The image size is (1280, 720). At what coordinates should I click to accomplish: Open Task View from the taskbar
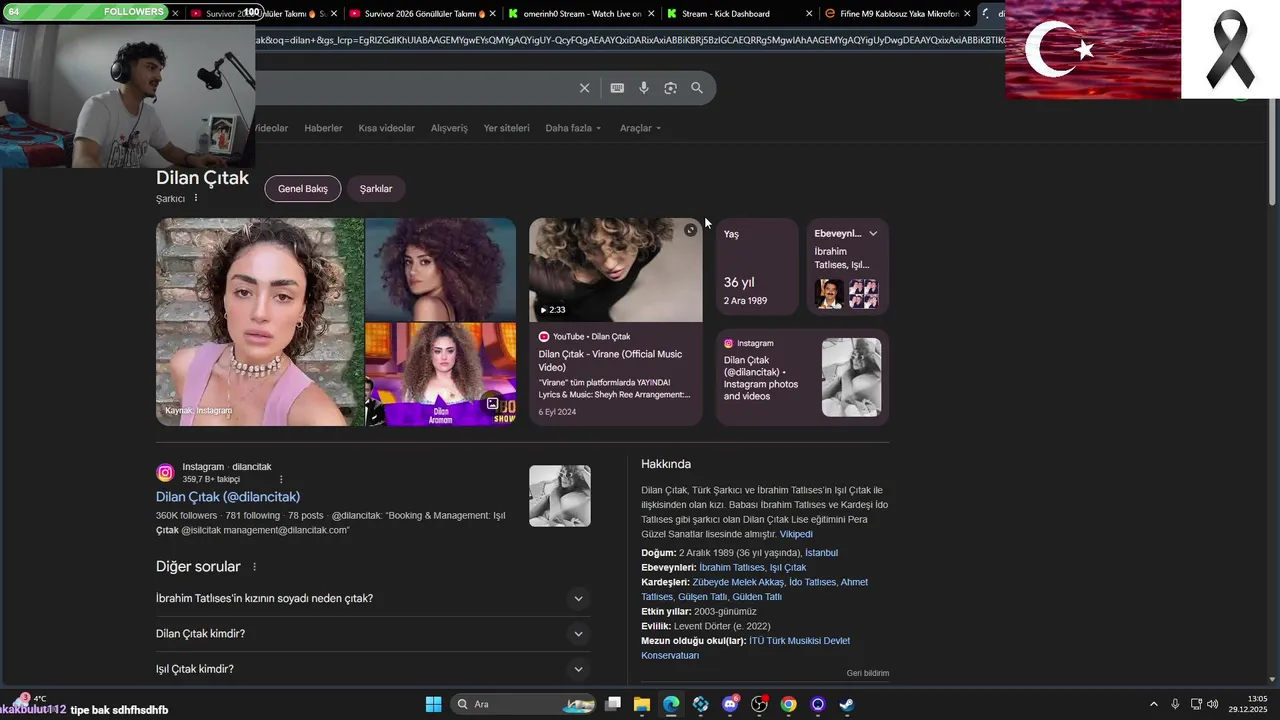[613, 704]
